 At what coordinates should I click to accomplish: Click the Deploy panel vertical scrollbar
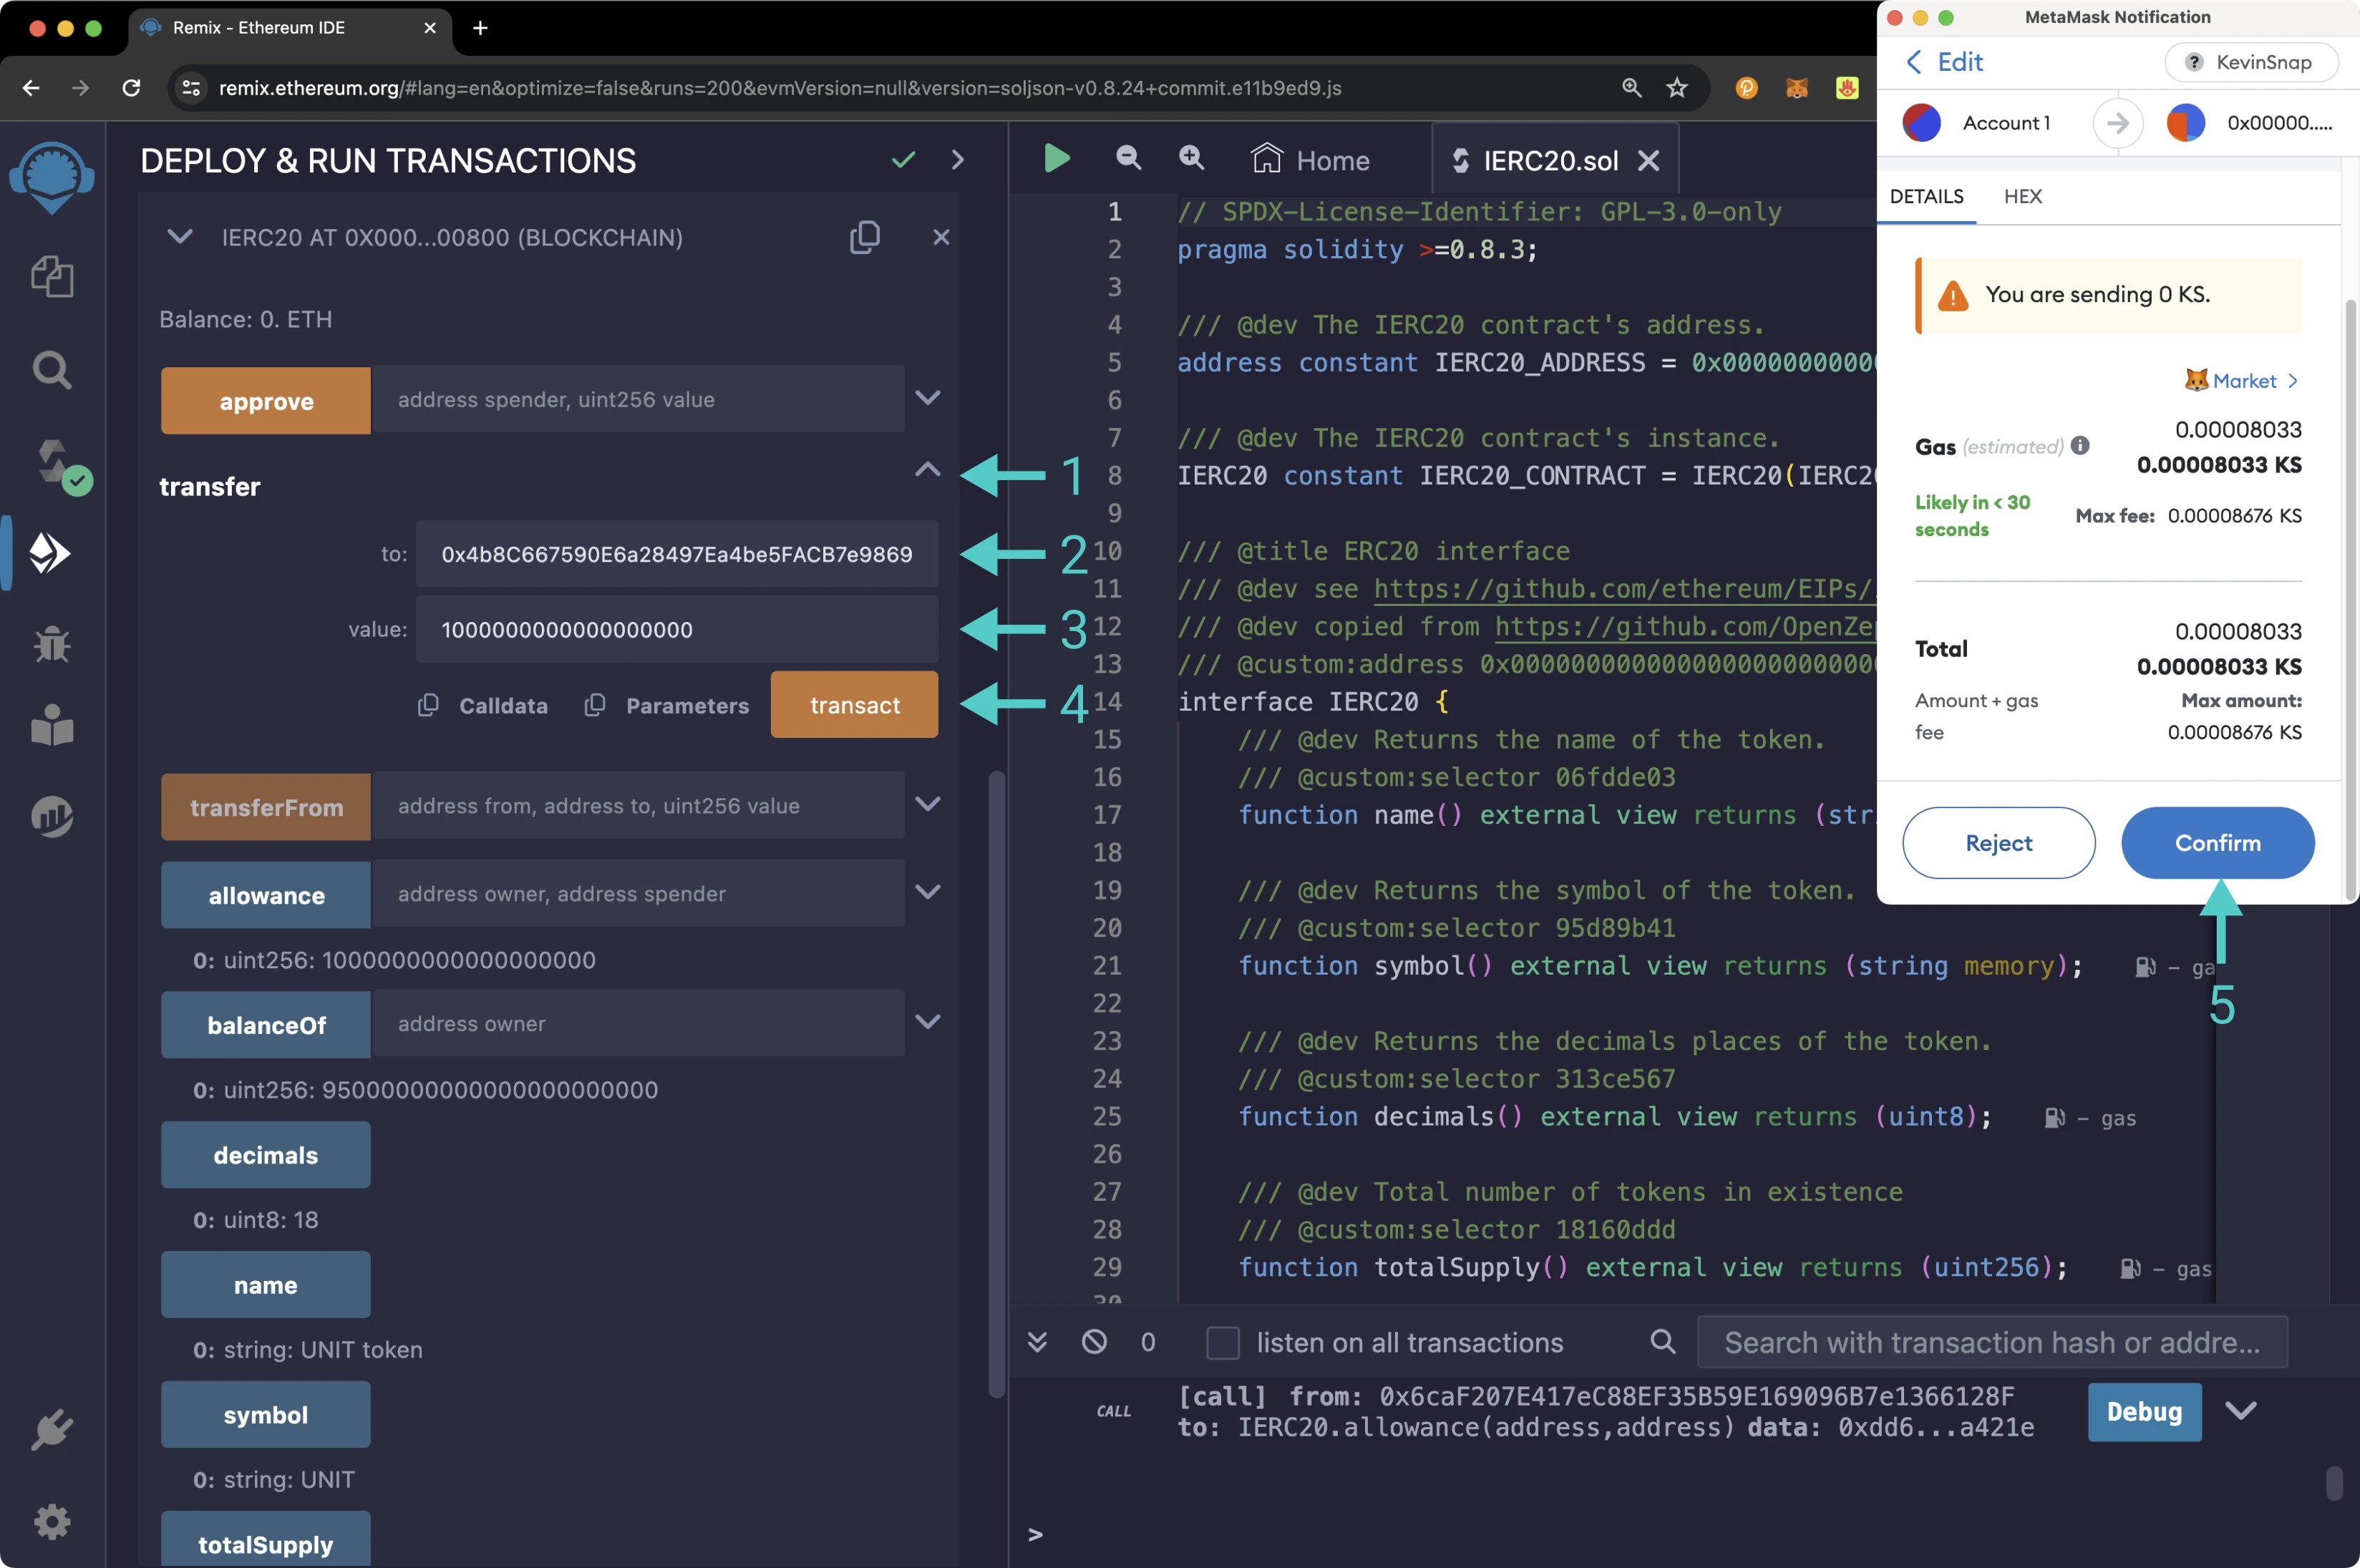(996, 1084)
